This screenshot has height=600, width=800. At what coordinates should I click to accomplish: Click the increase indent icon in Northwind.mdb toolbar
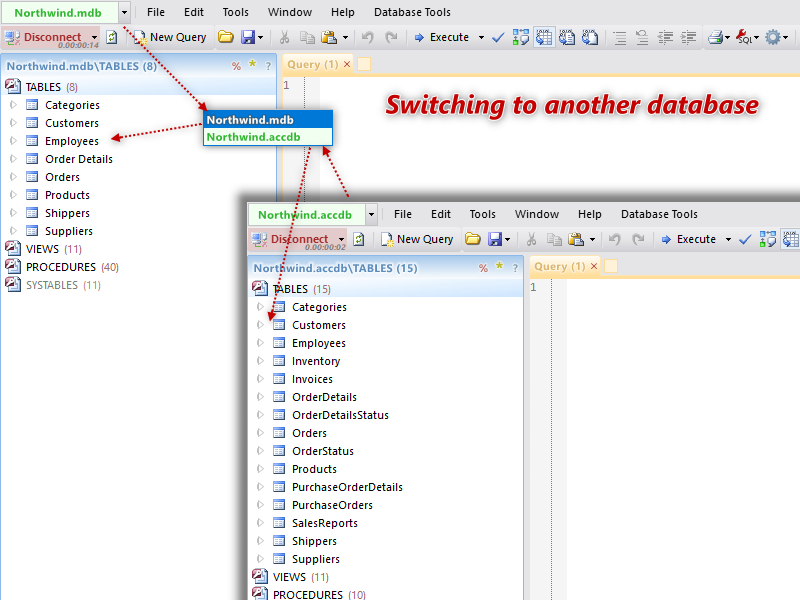click(x=689, y=37)
